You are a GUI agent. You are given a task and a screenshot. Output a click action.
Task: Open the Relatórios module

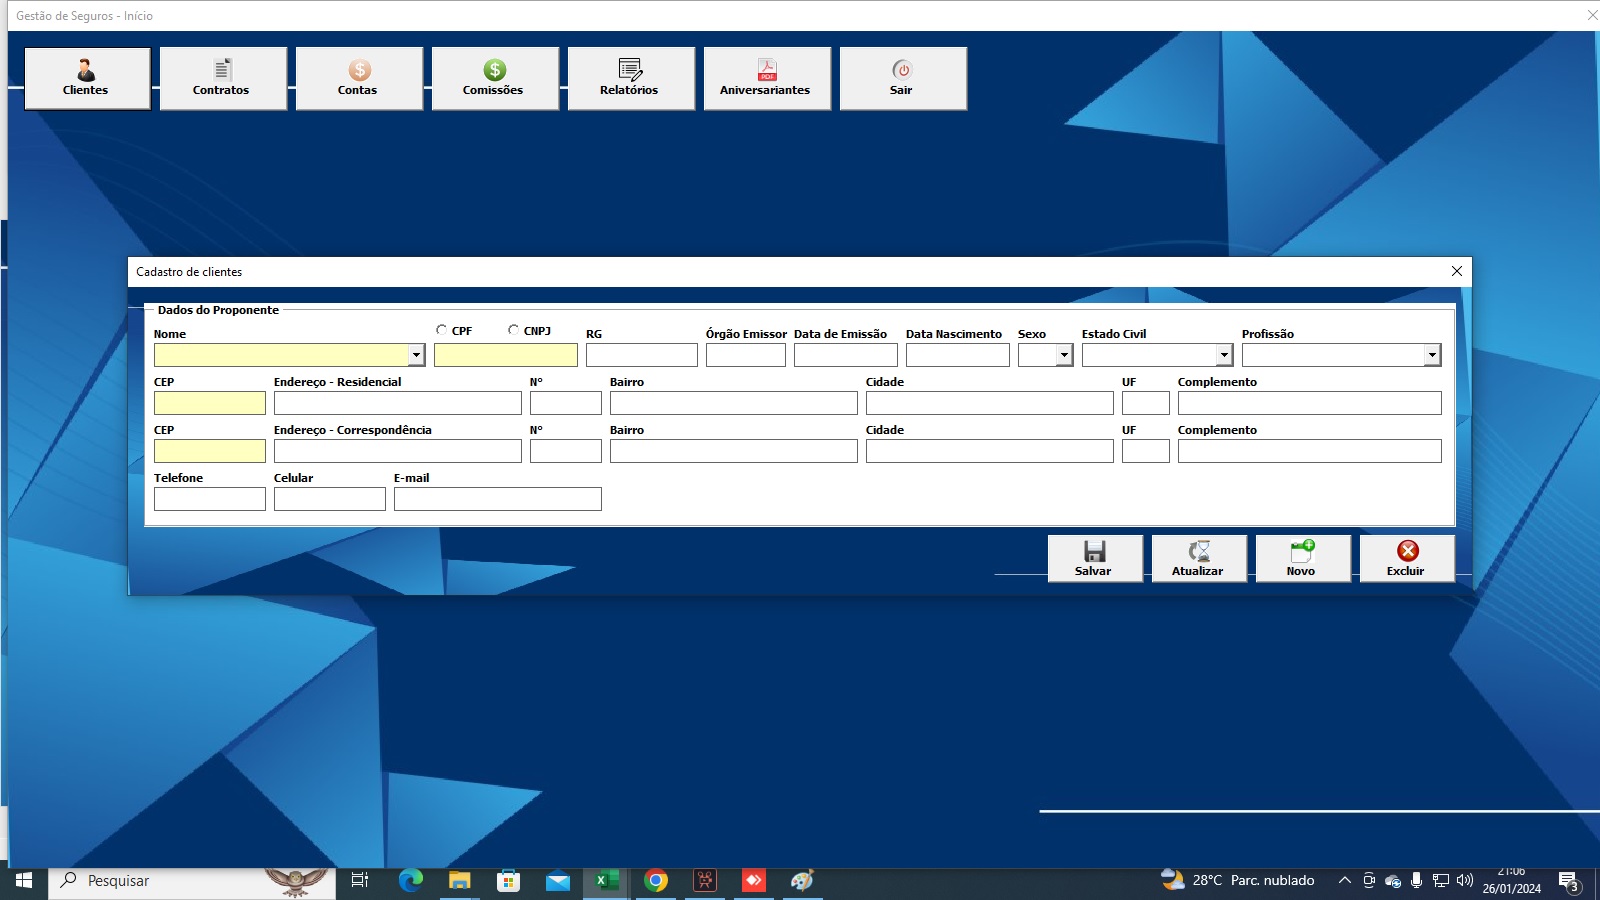(x=631, y=78)
